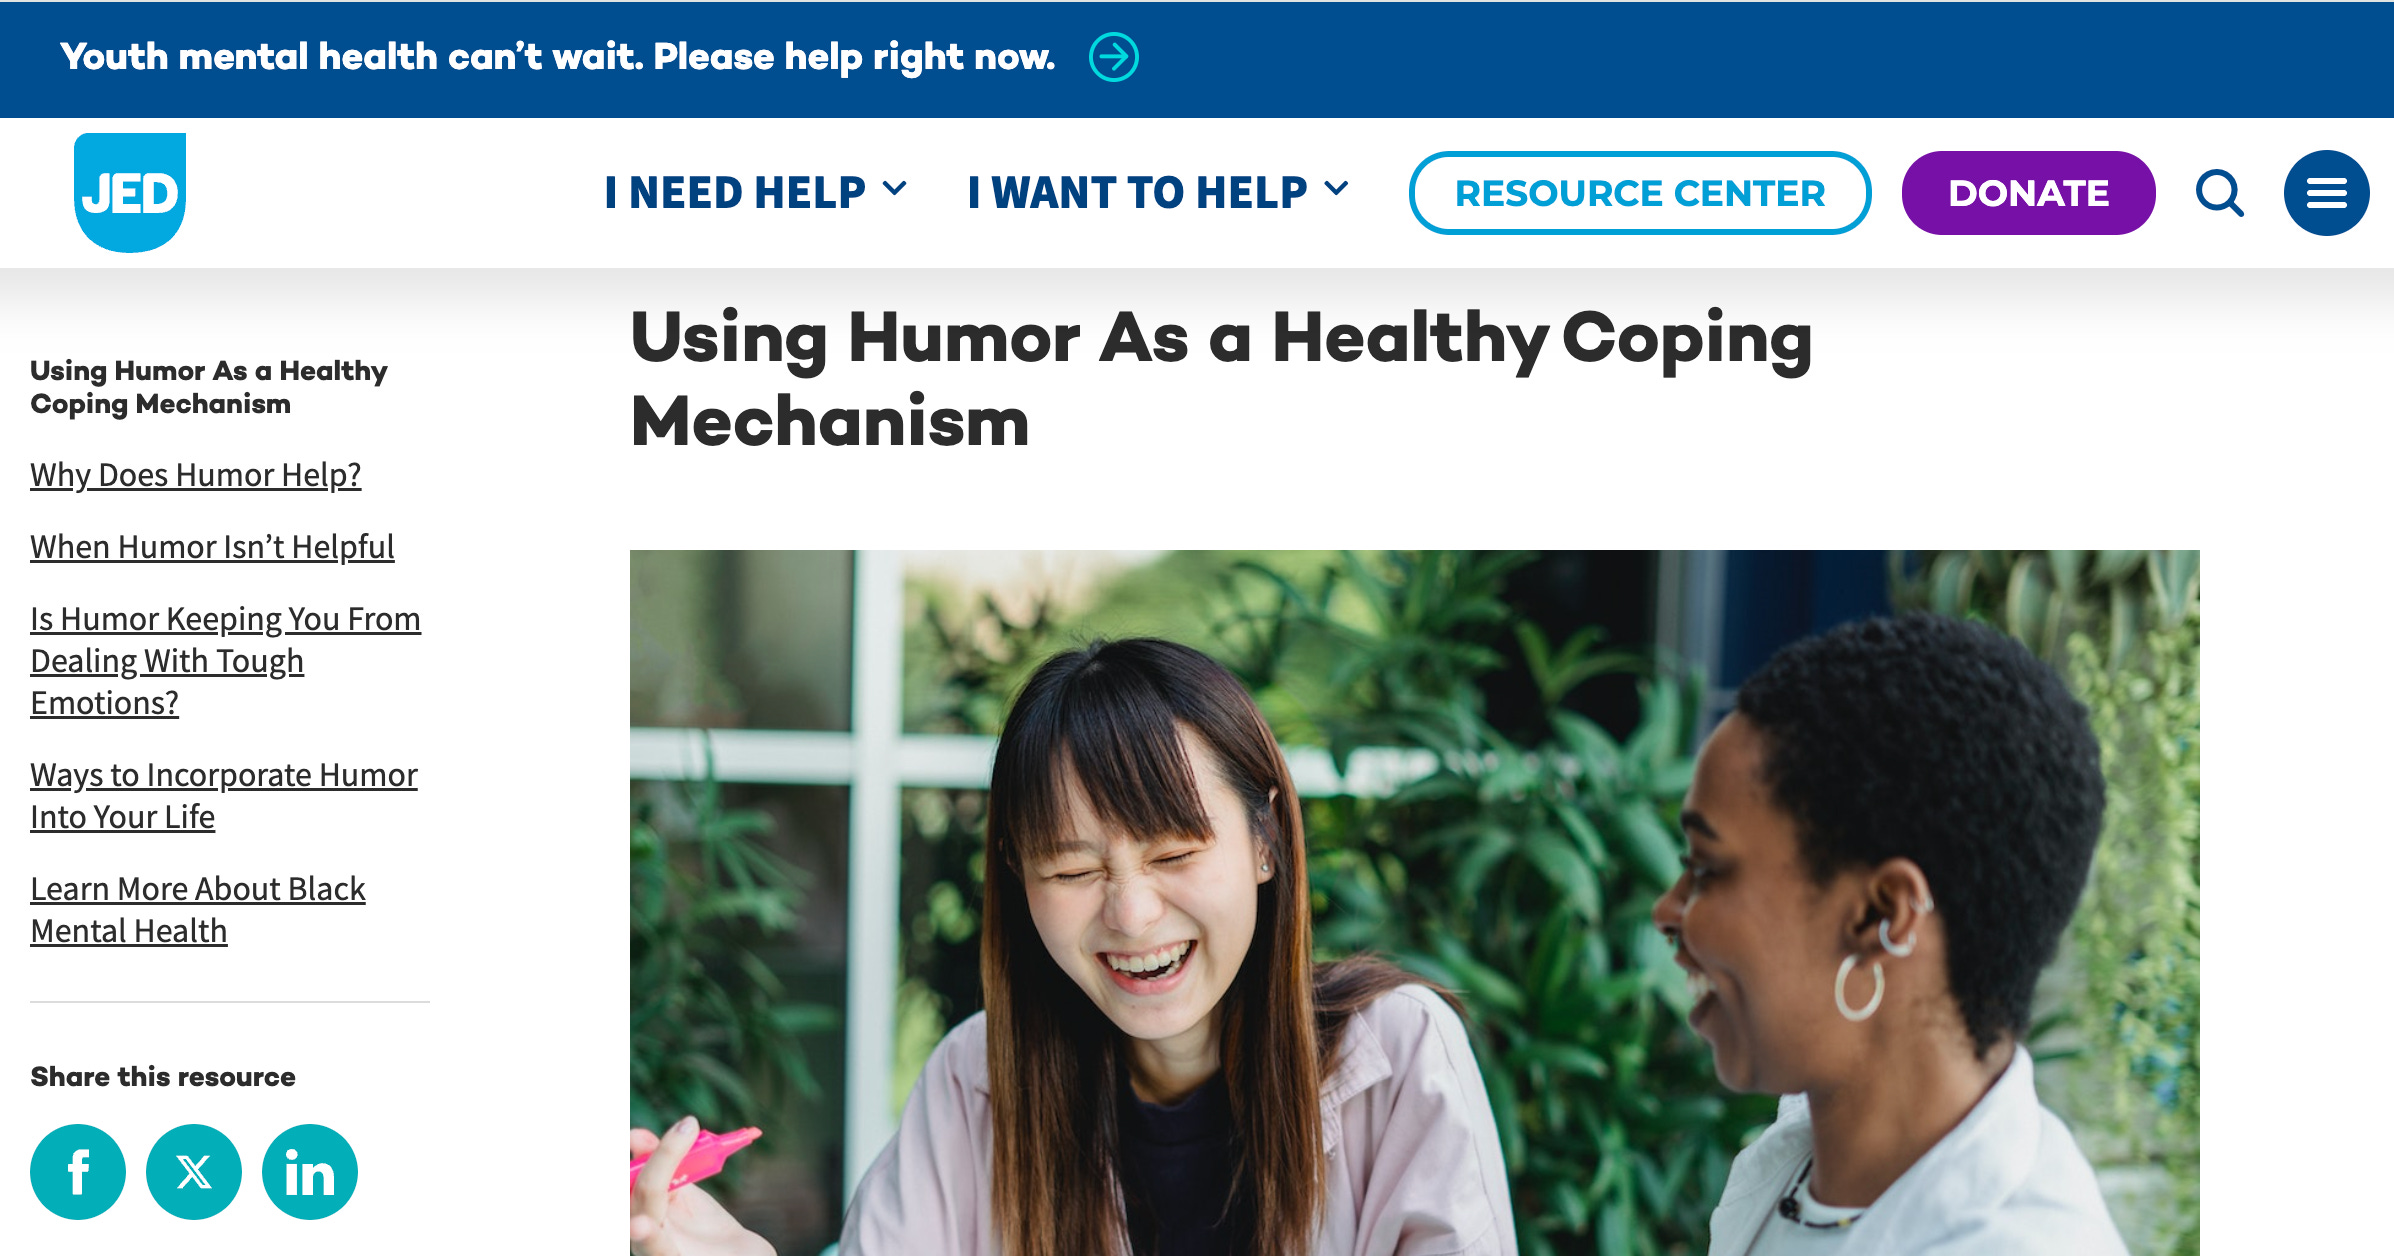Jump to When Humor Isn't Helpful
This screenshot has height=1256, width=2394.
coord(212,547)
